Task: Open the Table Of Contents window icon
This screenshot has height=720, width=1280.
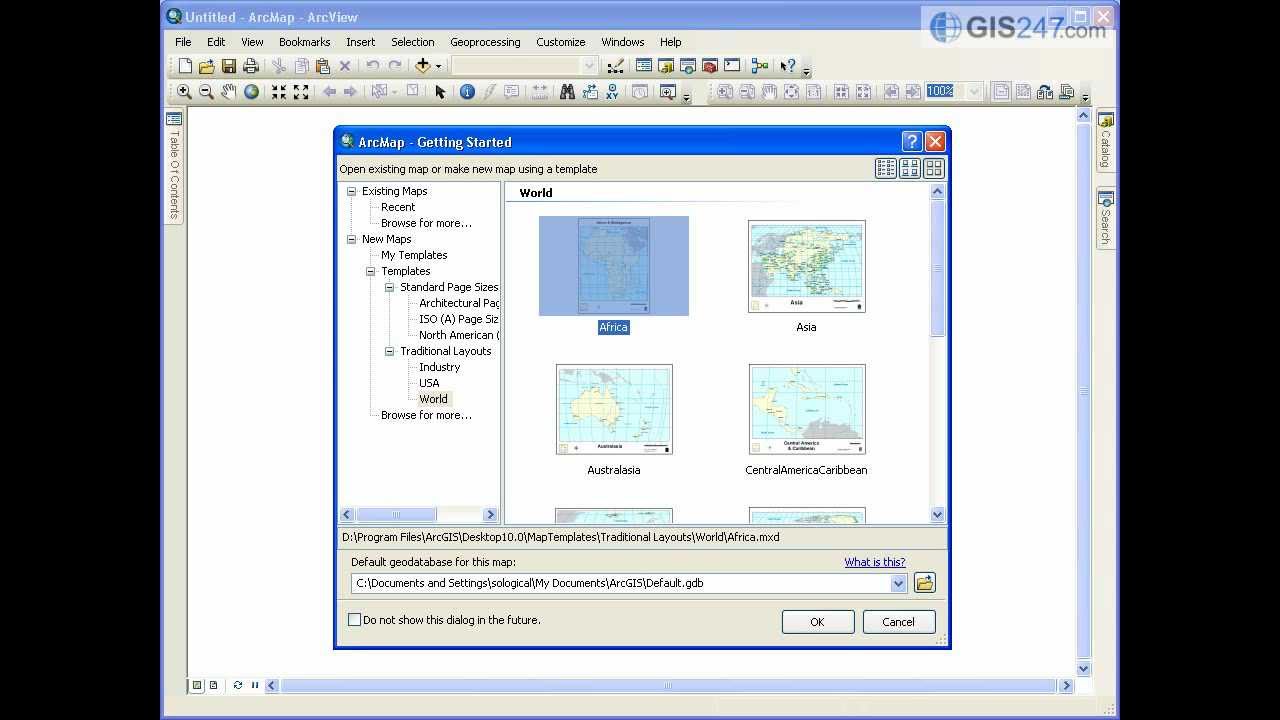Action: (644, 66)
